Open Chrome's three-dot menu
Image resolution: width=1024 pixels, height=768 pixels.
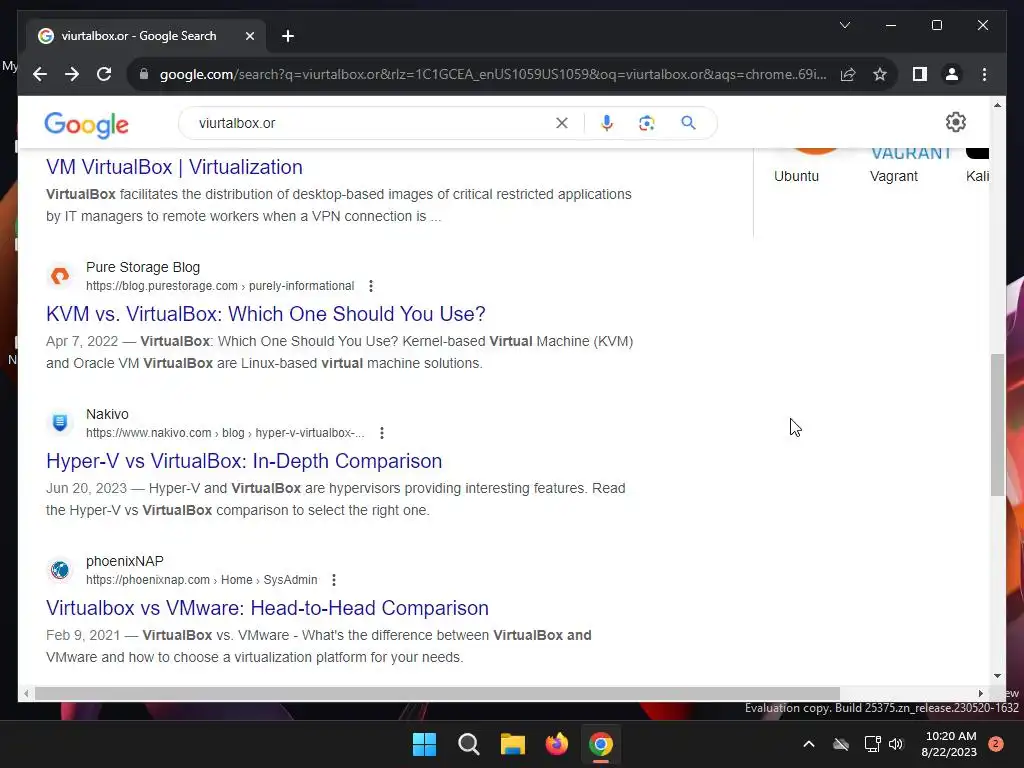(984, 74)
